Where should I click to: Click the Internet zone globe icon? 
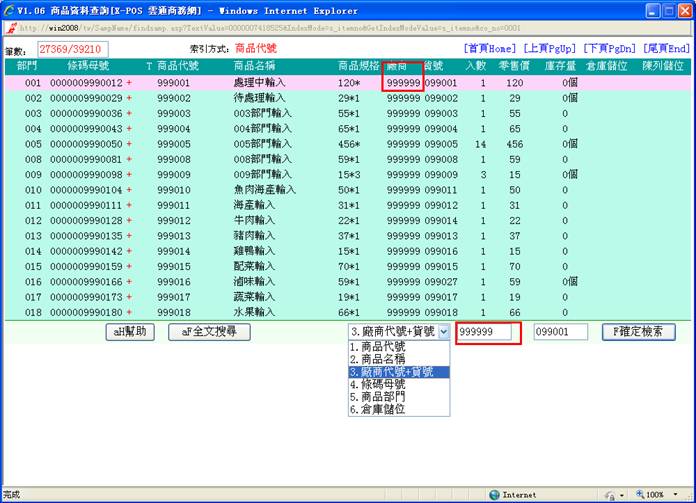pos(494,494)
